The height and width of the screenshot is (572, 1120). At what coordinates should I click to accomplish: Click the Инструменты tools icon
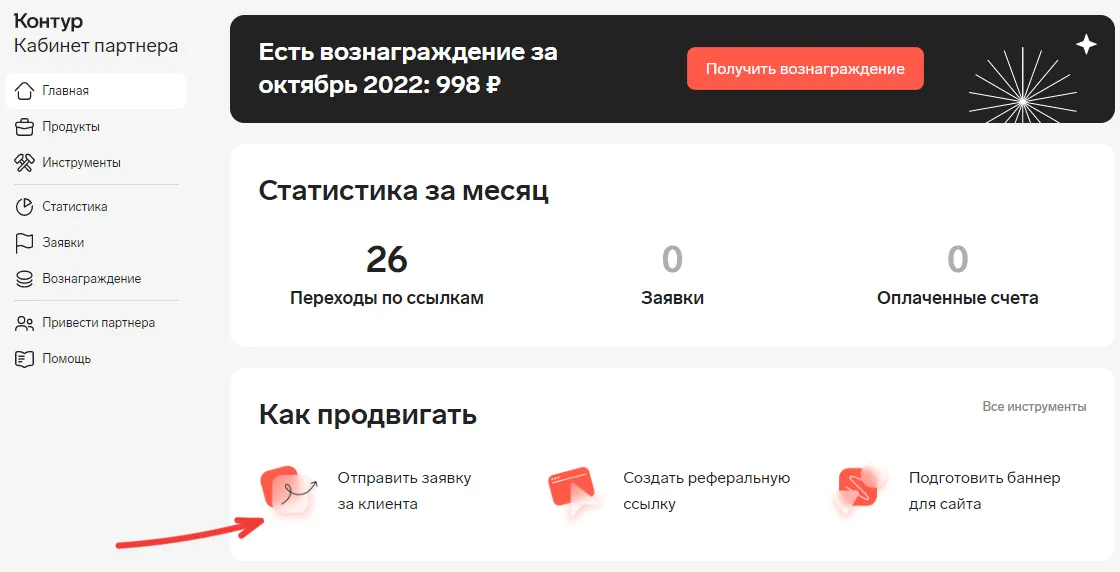coord(24,163)
